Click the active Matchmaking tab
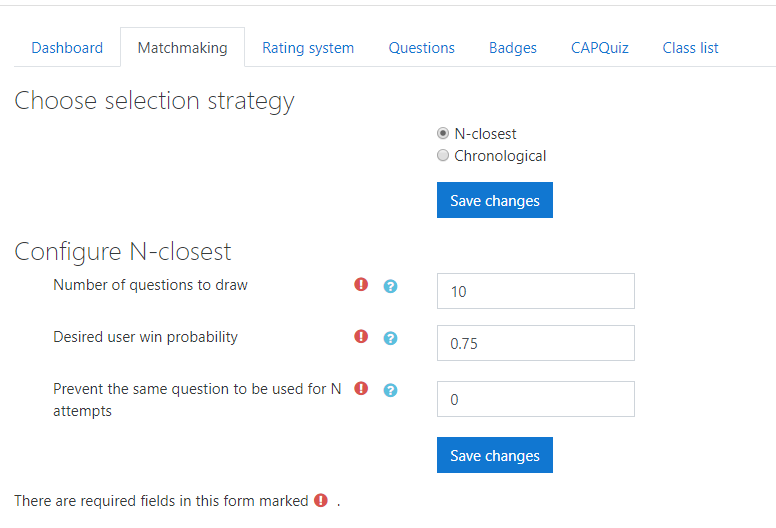 [x=182, y=48]
